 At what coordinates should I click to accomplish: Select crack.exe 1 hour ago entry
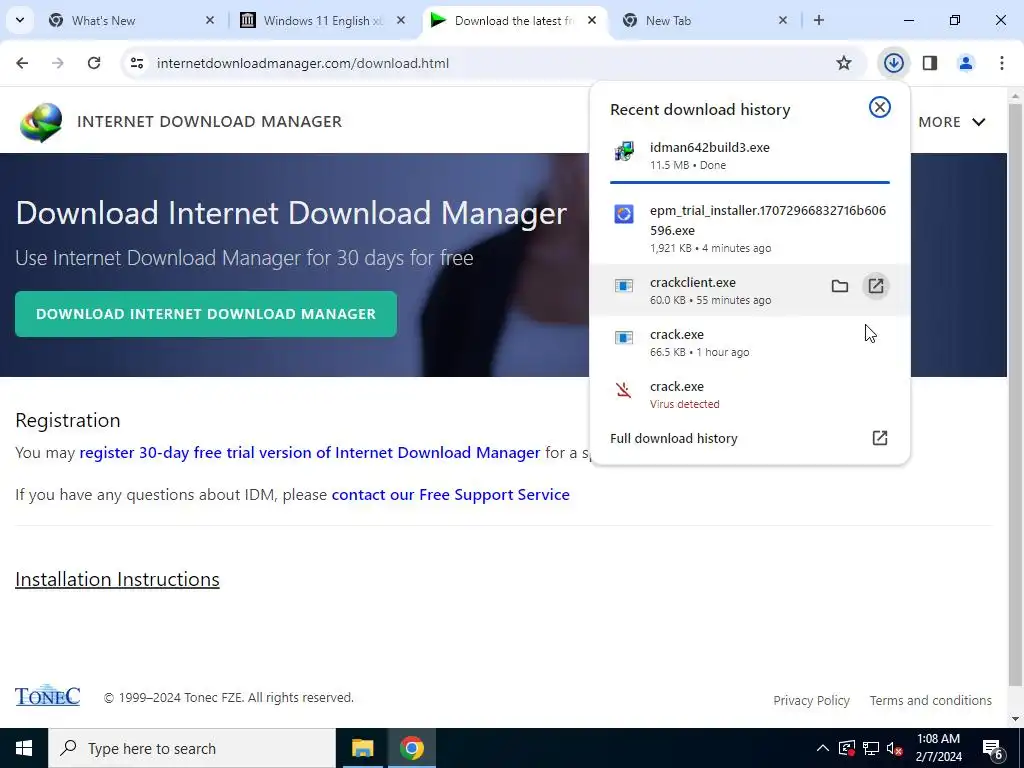click(750, 343)
